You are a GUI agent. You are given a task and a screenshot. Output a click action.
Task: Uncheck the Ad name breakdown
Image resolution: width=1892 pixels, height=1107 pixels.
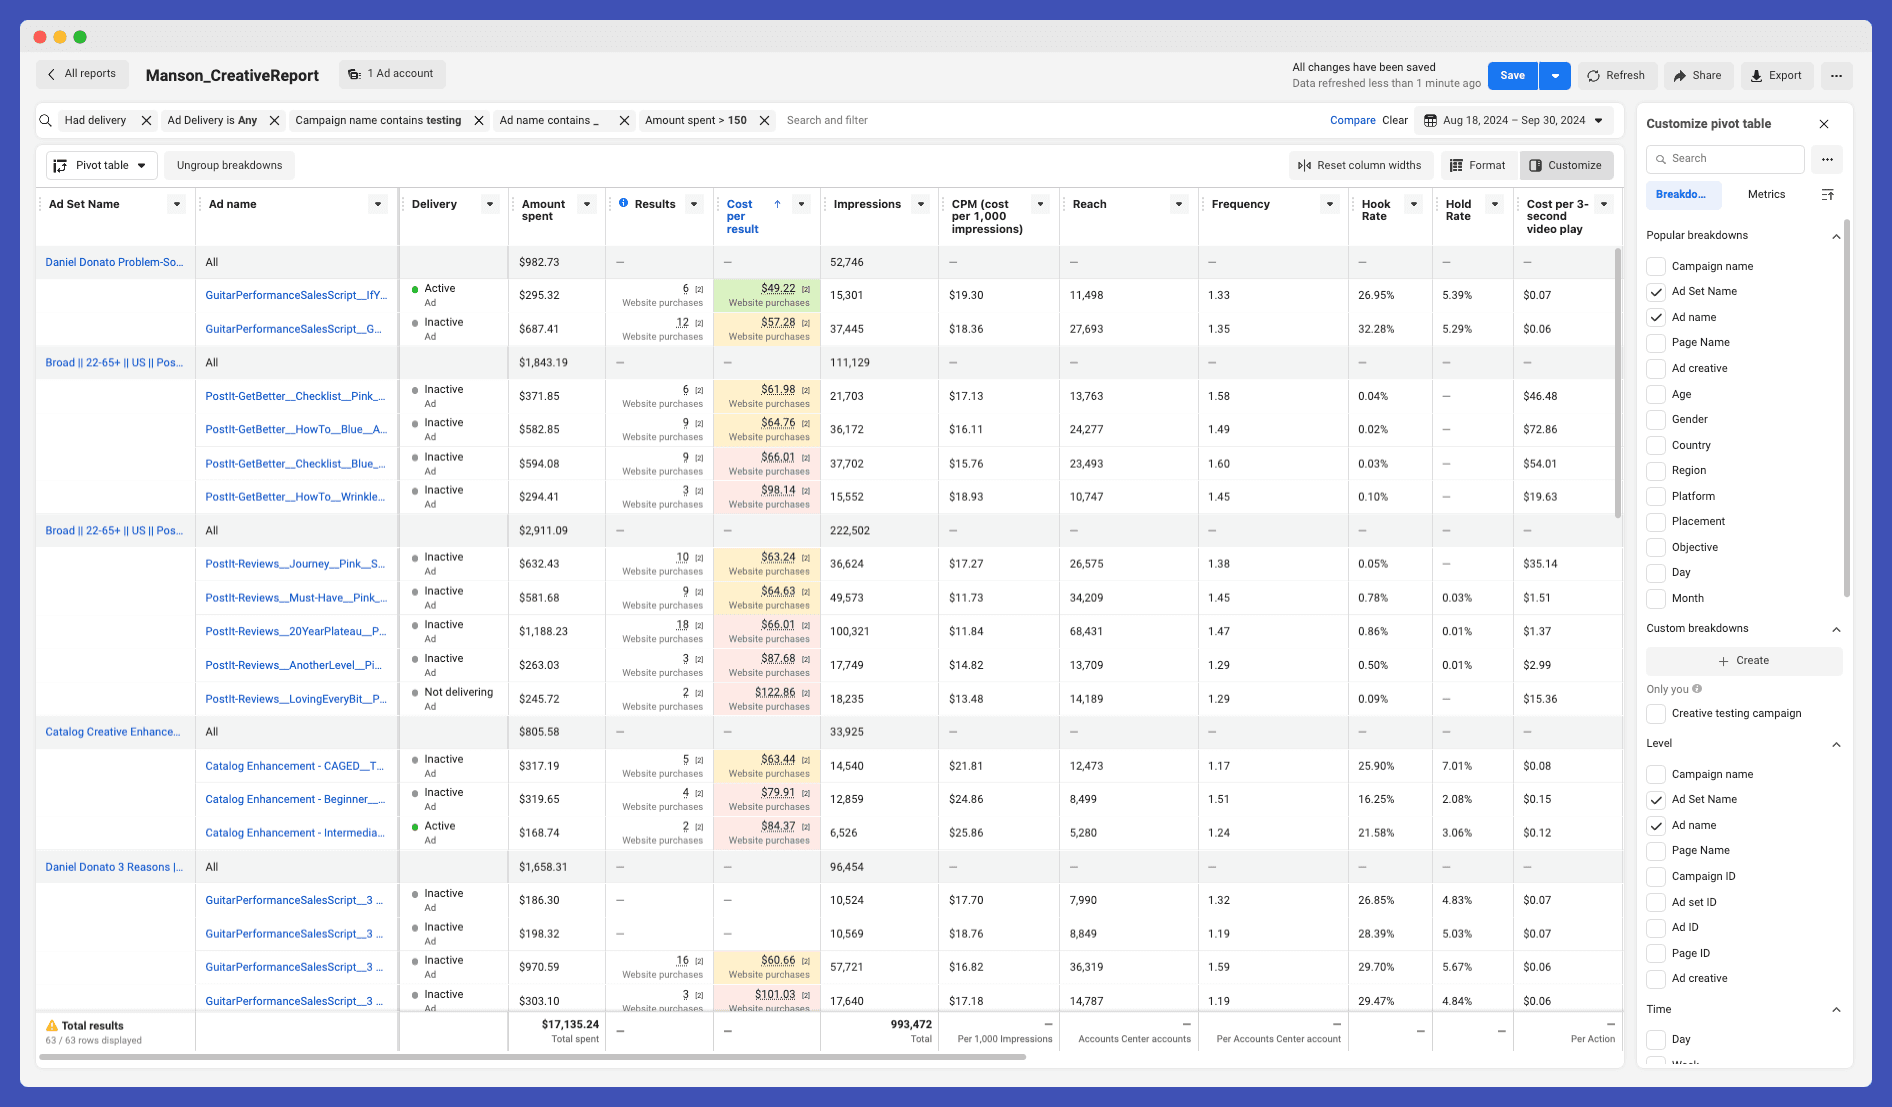1655,317
